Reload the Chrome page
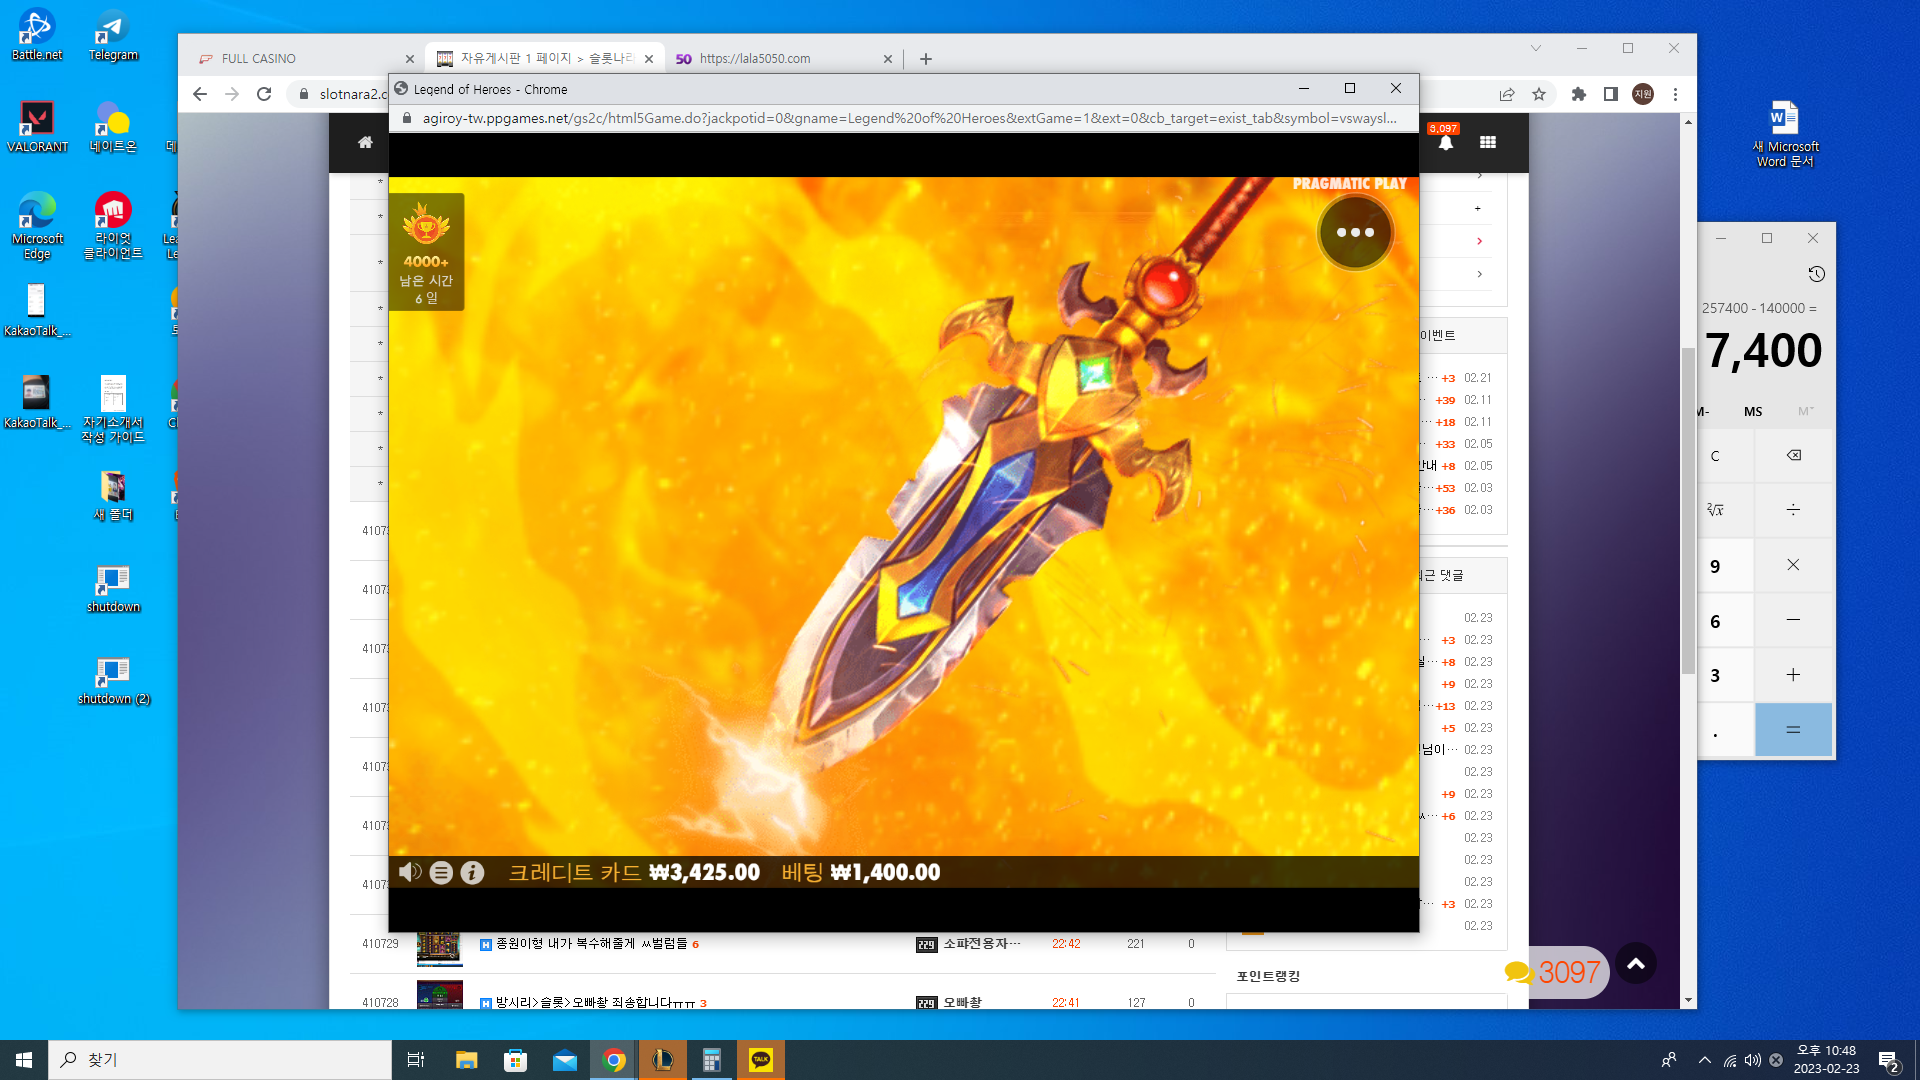The image size is (1920, 1080). (x=264, y=94)
